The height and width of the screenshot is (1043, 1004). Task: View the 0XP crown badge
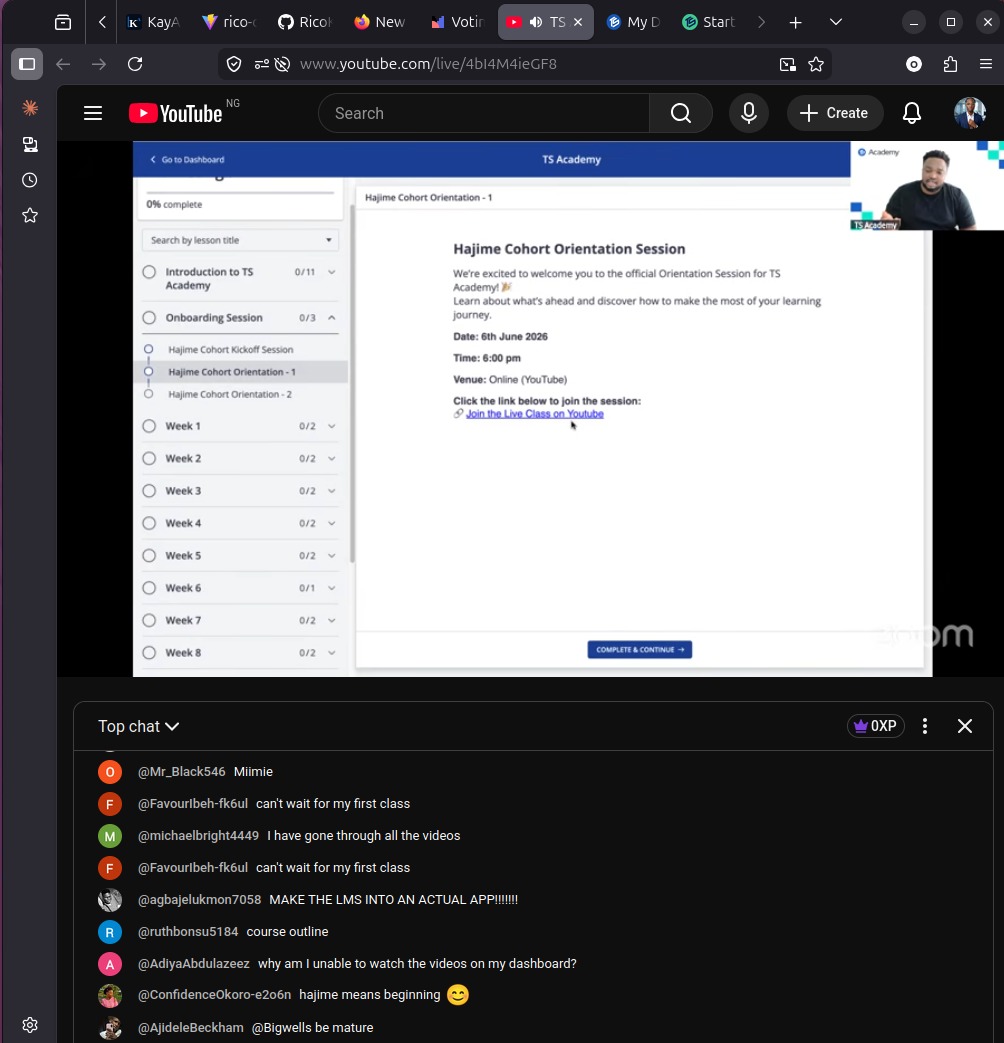click(x=876, y=726)
